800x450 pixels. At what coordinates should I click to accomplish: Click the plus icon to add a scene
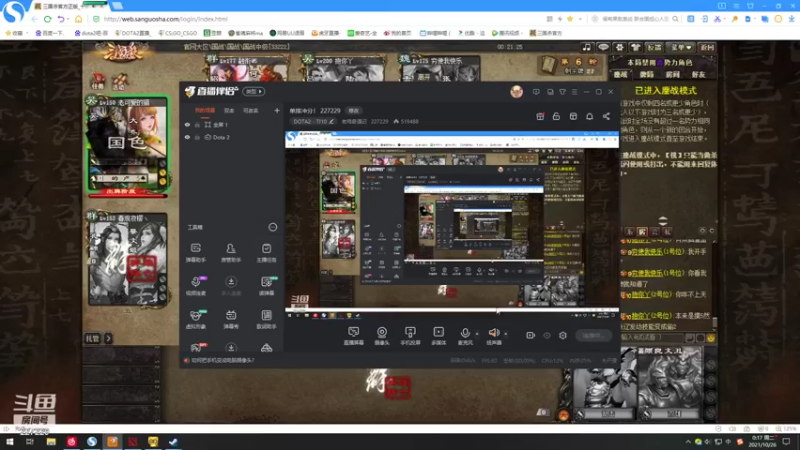(277, 110)
